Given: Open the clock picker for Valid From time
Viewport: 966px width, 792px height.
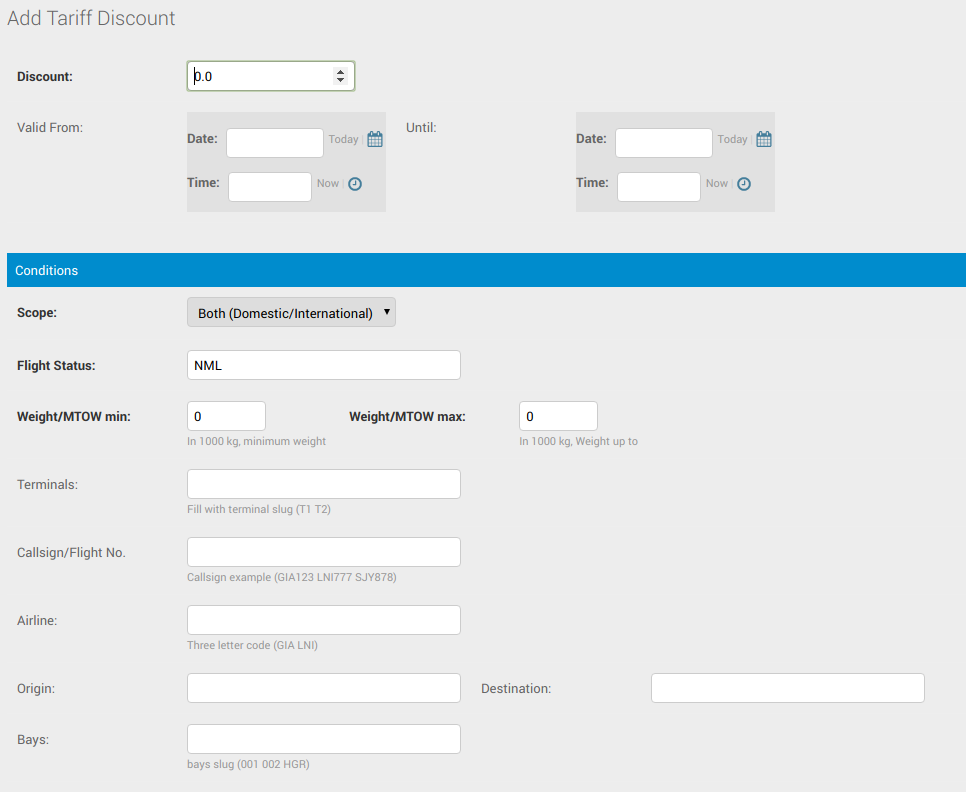Looking at the screenshot, I should click(356, 184).
